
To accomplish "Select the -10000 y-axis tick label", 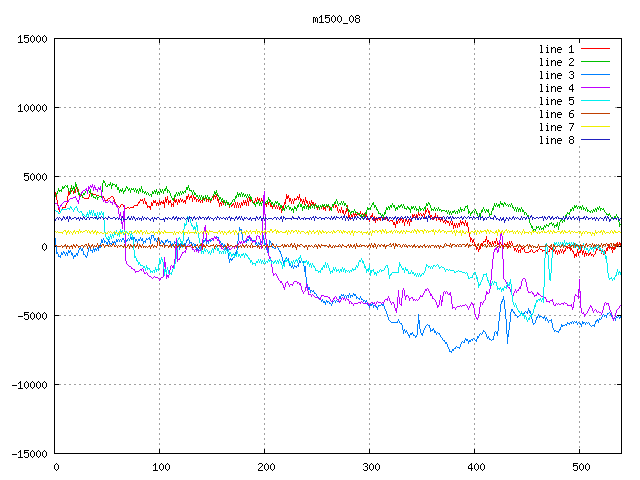I will [29, 385].
